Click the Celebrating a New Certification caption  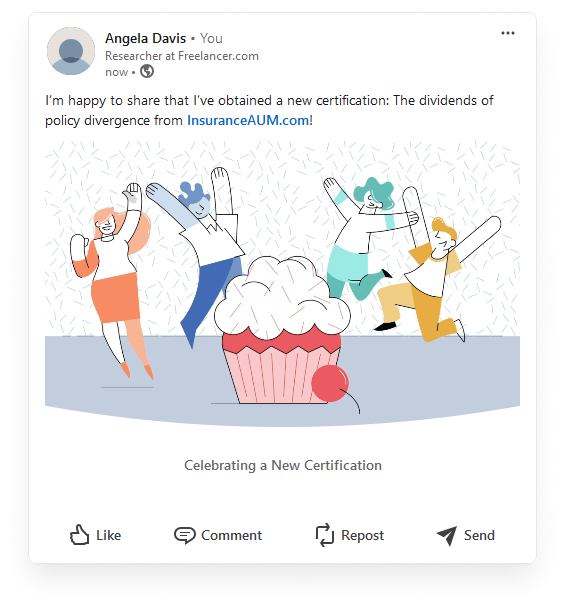coord(283,465)
